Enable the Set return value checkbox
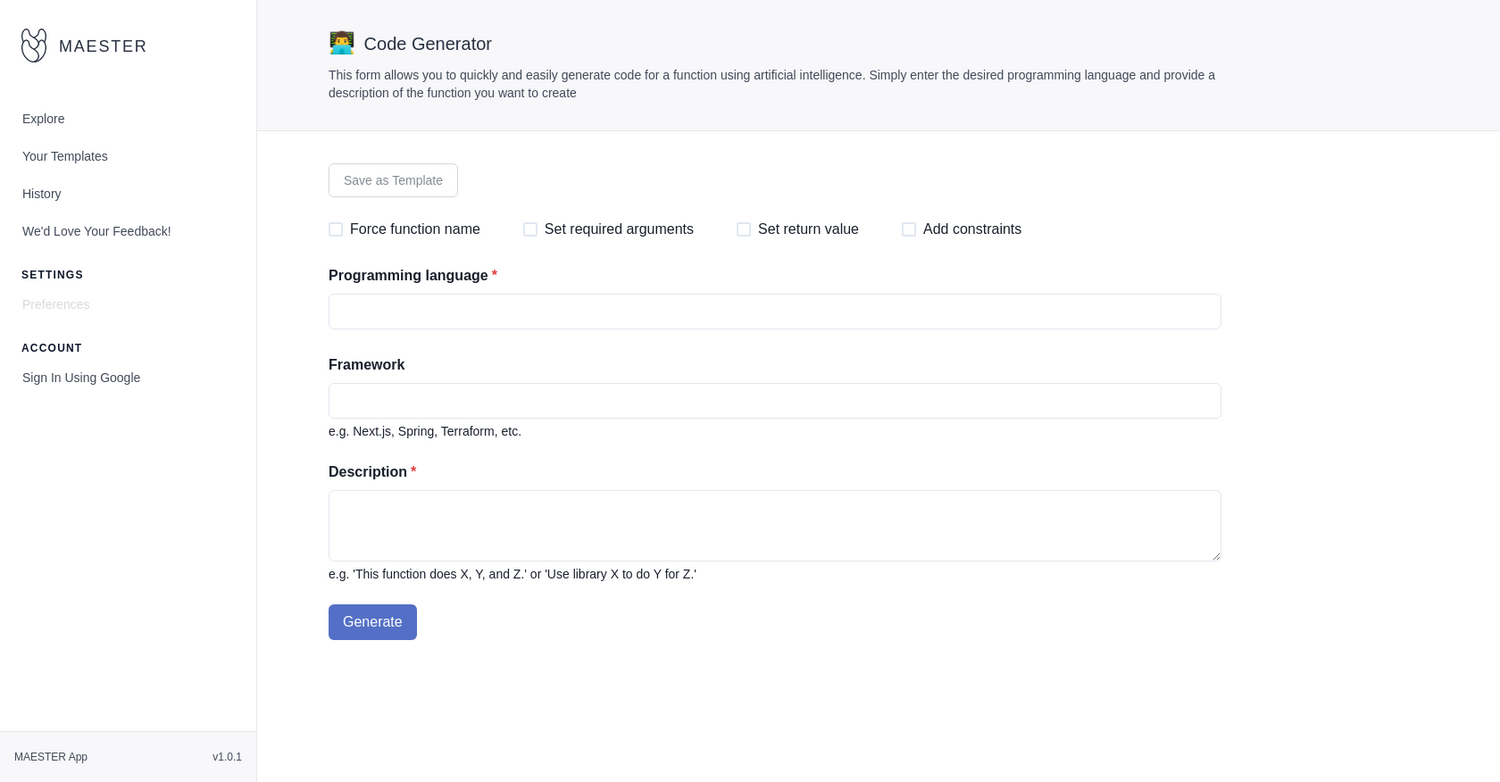Image resolution: width=1500 pixels, height=782 pixels. 744,229
